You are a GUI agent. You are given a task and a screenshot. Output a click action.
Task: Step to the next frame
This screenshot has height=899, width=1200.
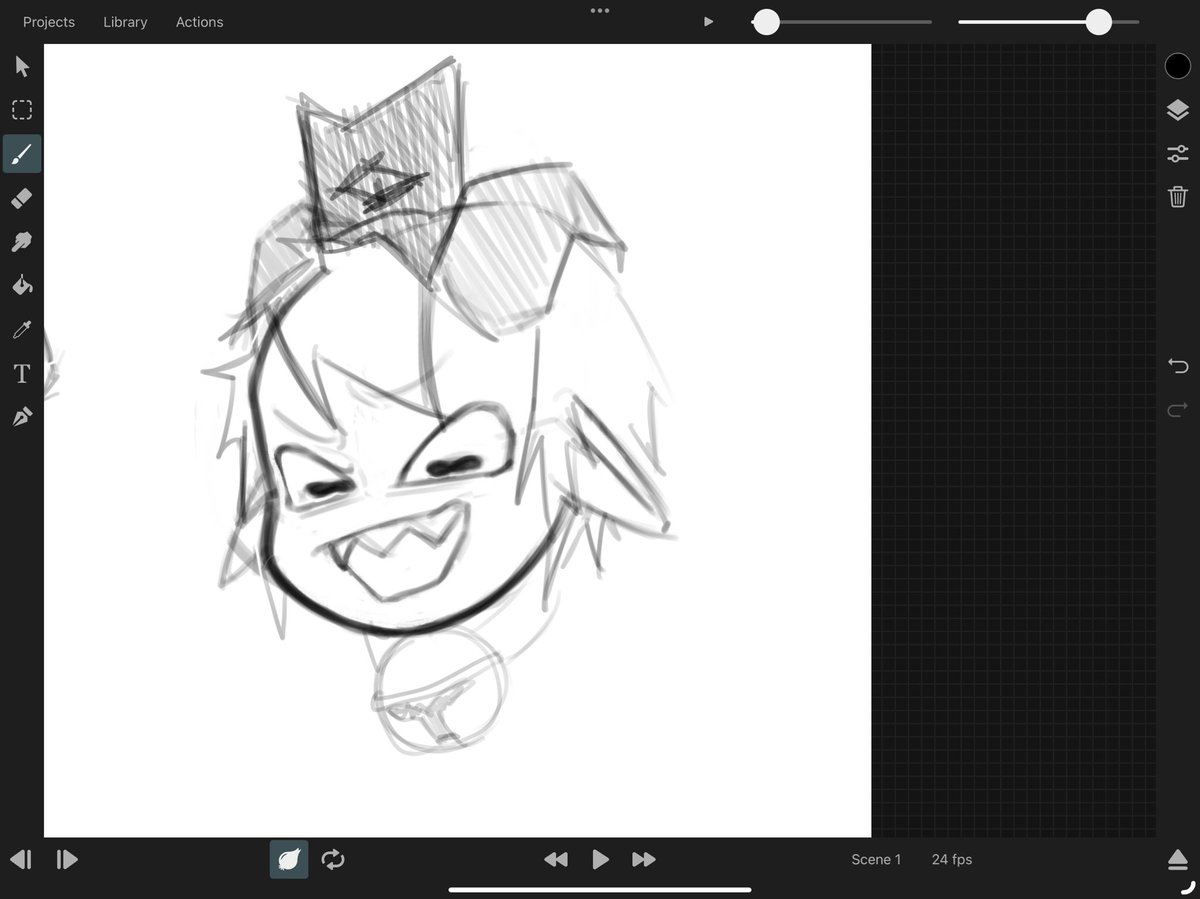click(66, 859)
